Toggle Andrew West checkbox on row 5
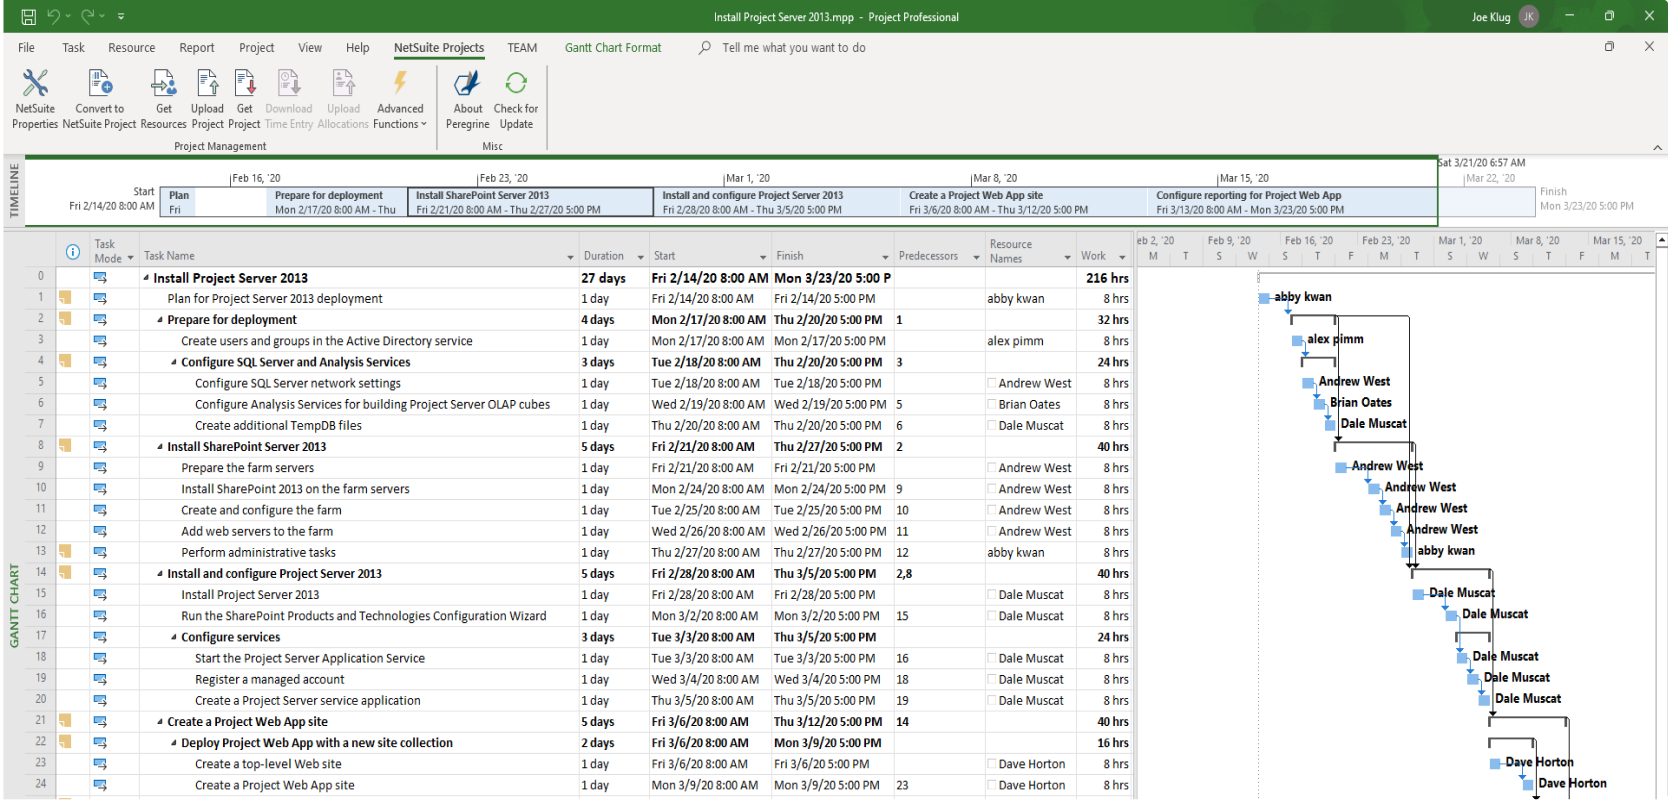 tap(991, 383)
